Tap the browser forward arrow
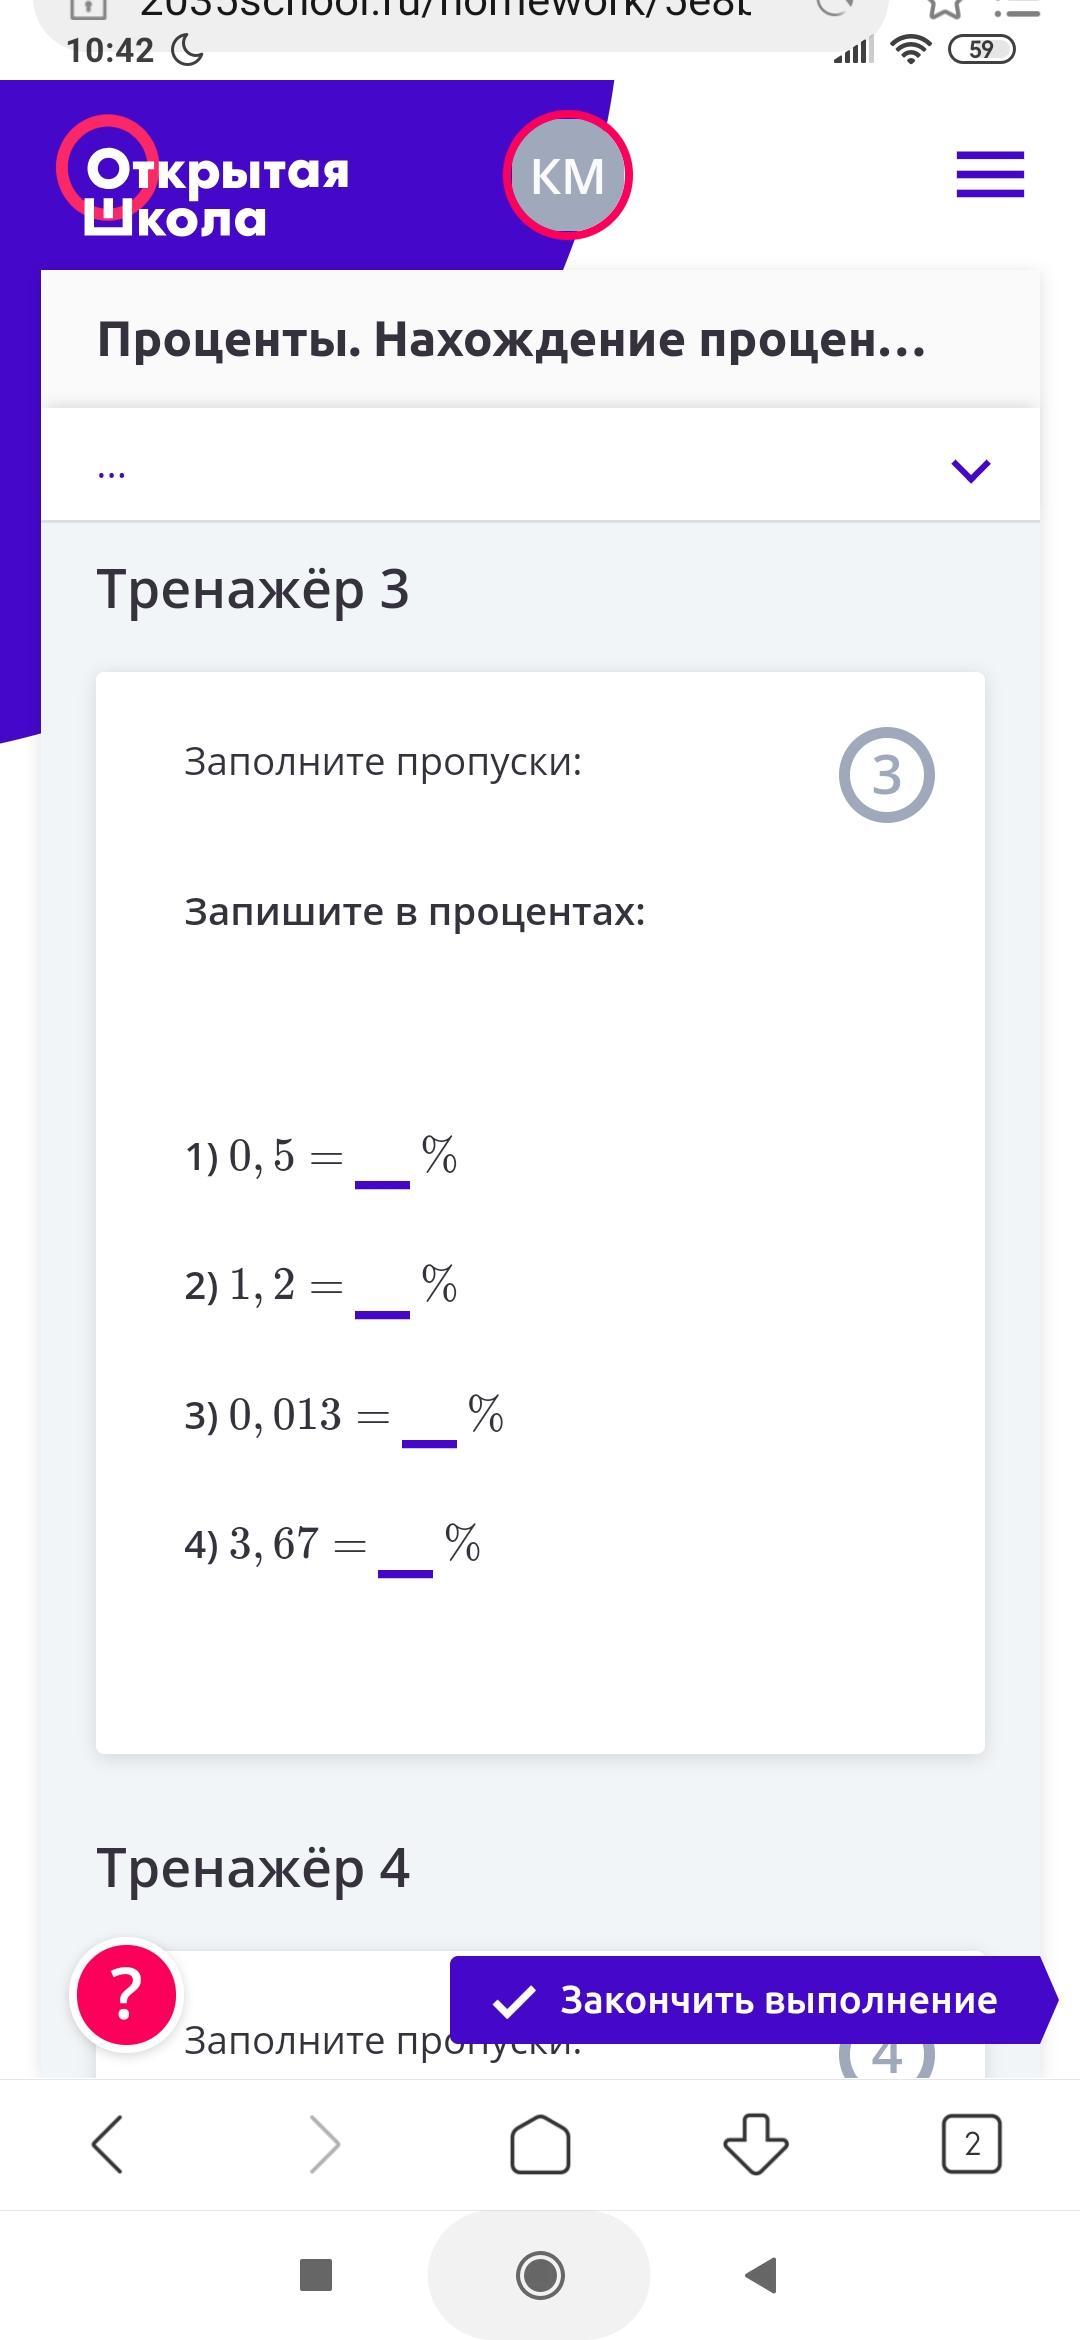The width and height of the screenshot is (1080, 2340). [x=324, y=2143]
